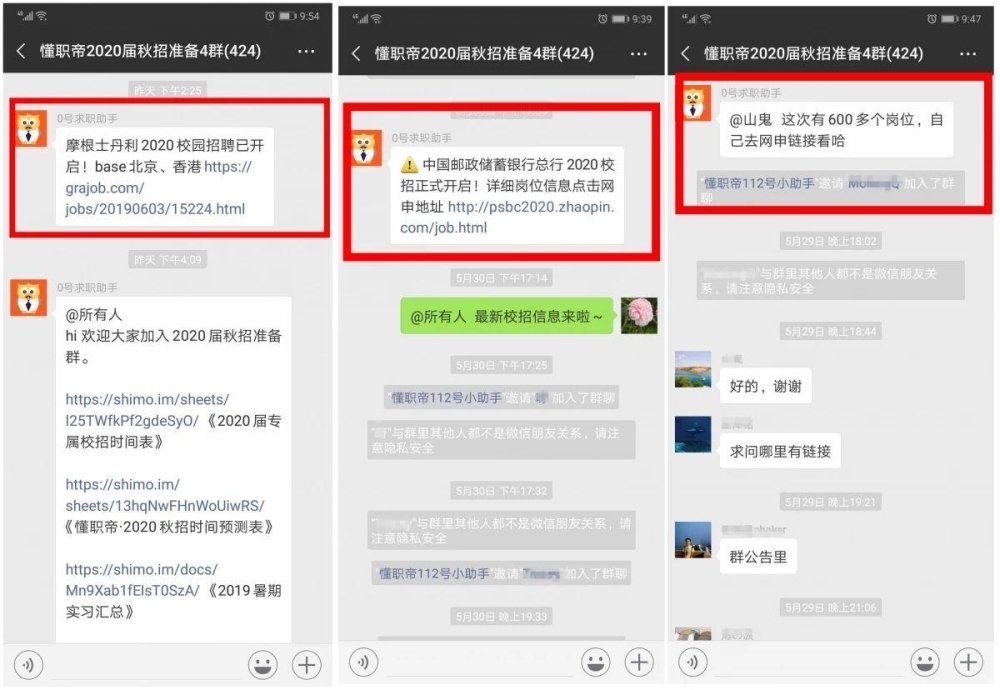Screen dimensions: 1000x690
Task: Tap timestamp 5月30日 下午17:14
Action: (501, 278)
